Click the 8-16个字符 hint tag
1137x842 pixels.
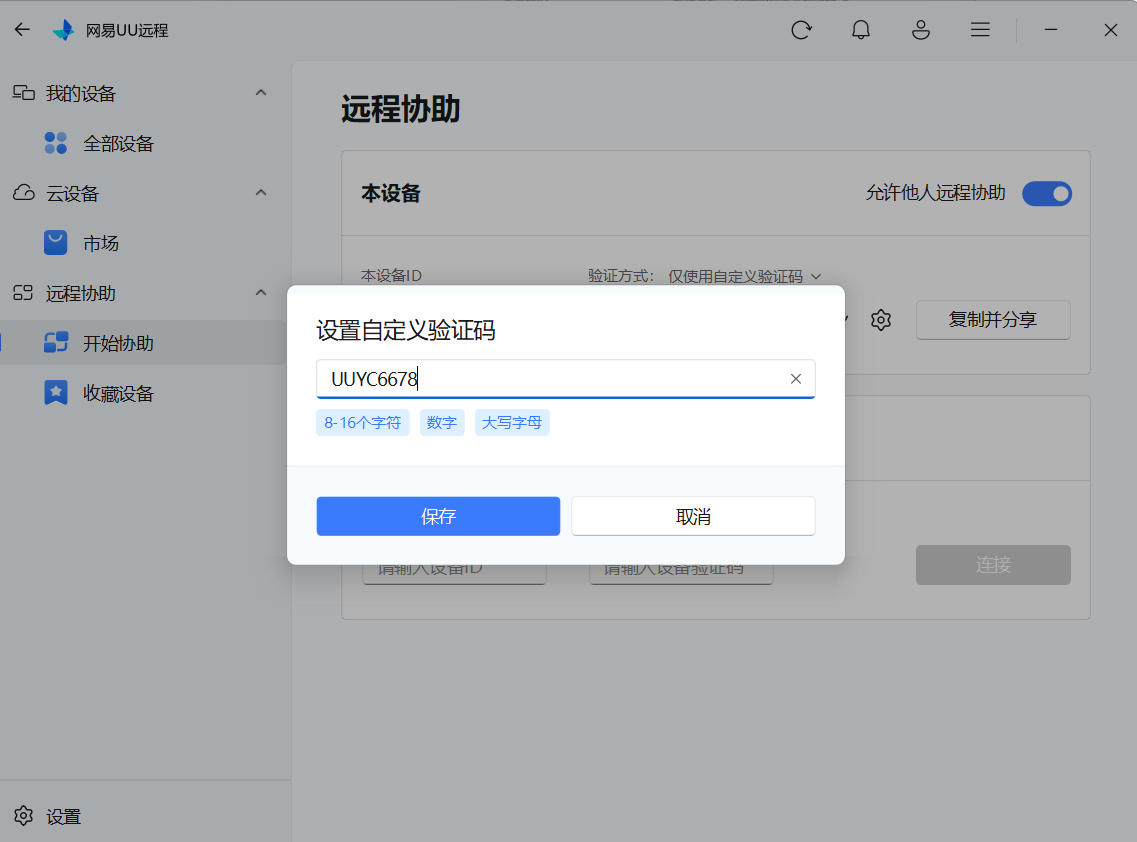tap(363, 423)
